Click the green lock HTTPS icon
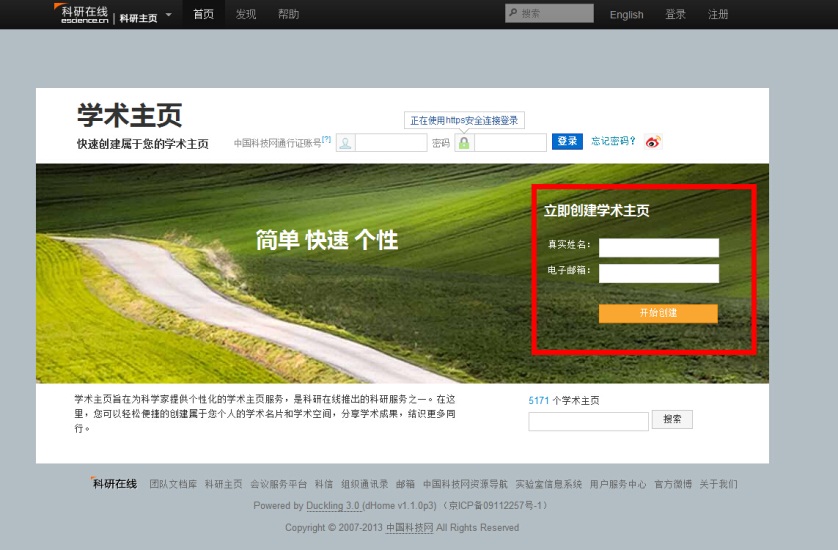 point(464,143)
